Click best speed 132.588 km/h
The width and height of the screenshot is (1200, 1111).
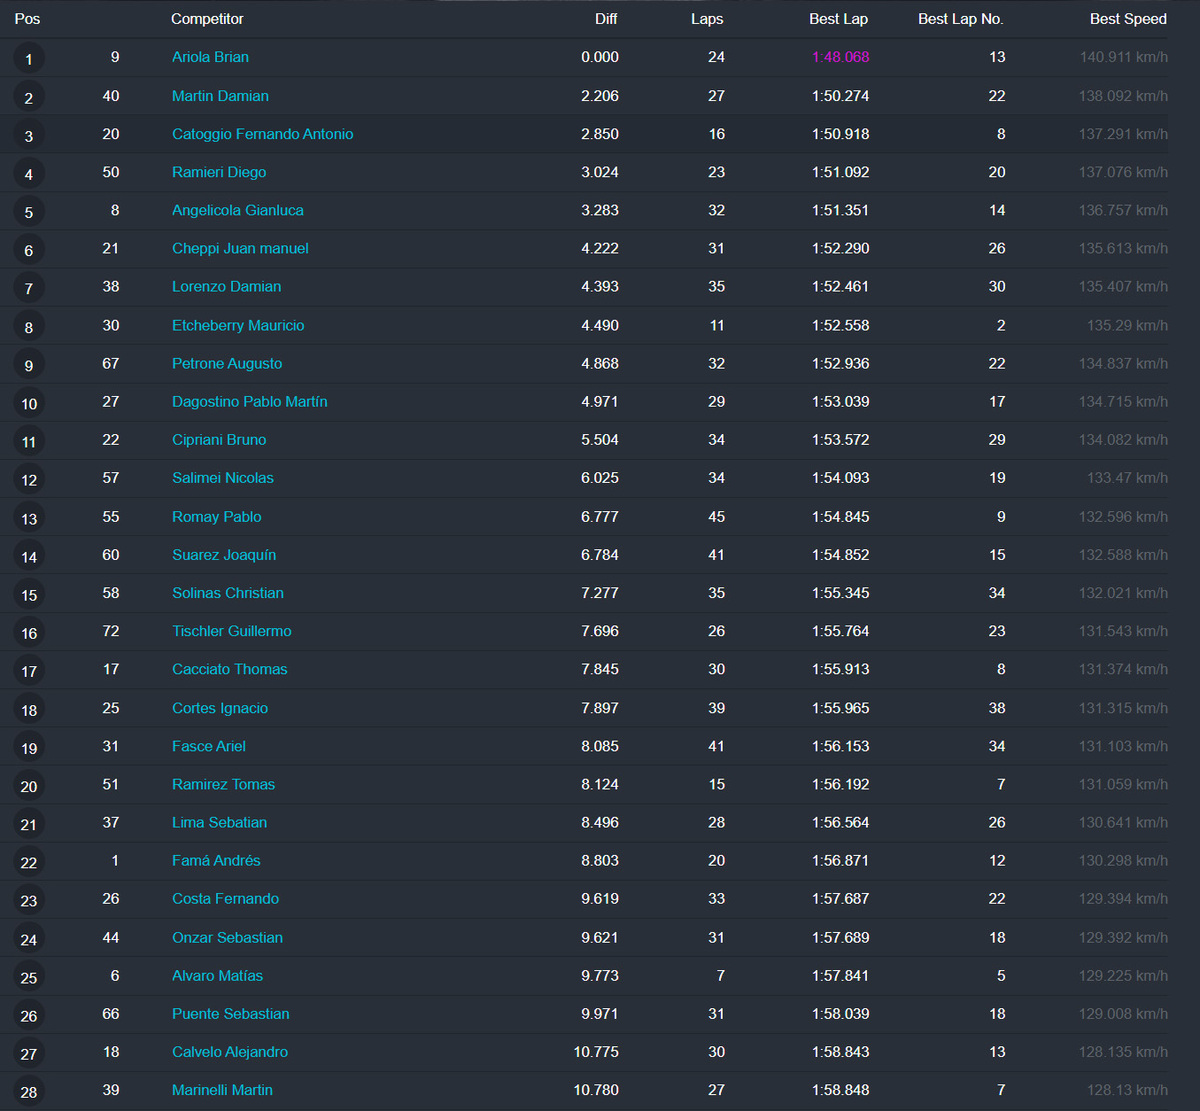pyautogui.click(x=1123, y=555)
